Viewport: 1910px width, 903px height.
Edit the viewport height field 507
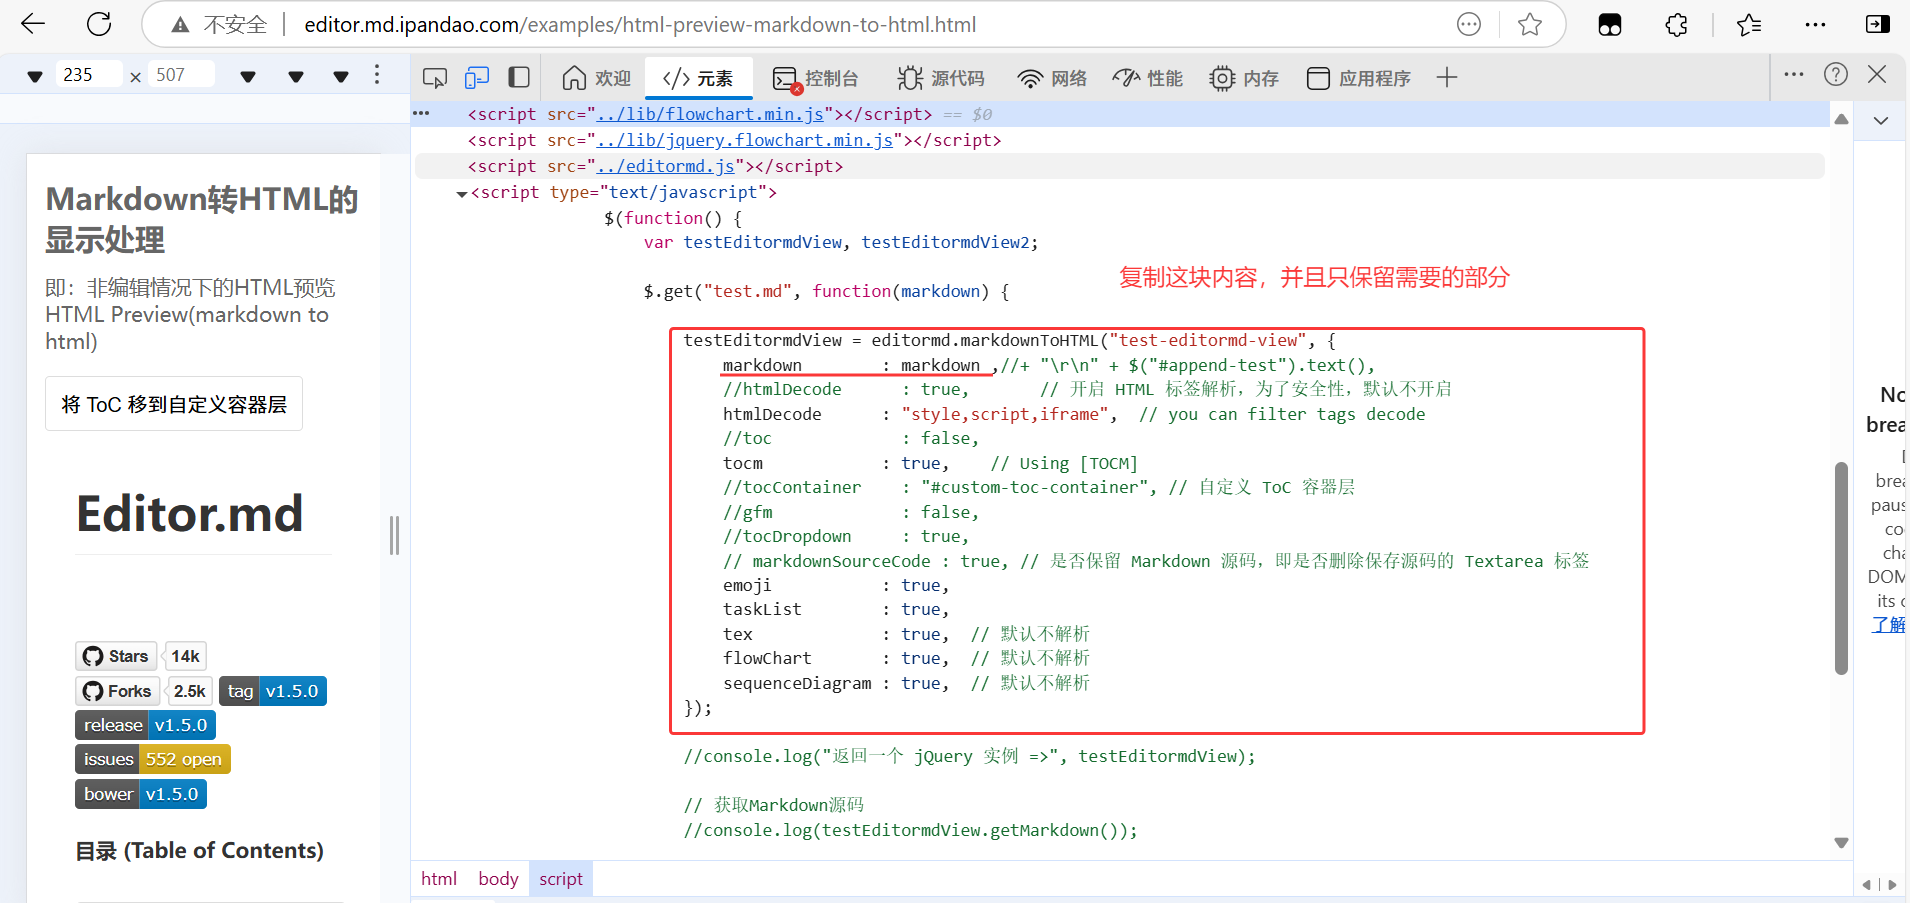pos(182,75)
